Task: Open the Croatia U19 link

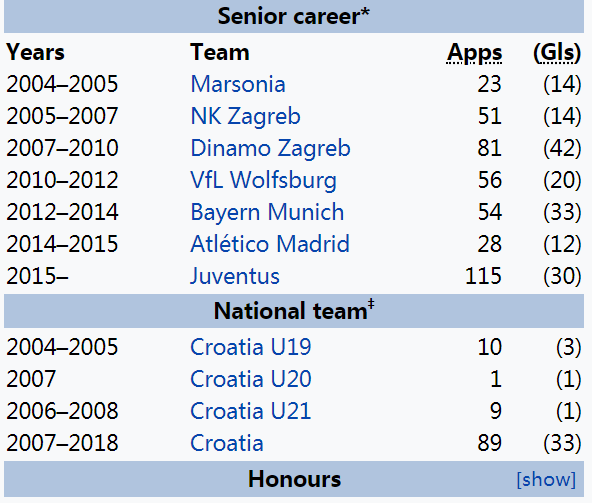Action: [x=251, y=347]
